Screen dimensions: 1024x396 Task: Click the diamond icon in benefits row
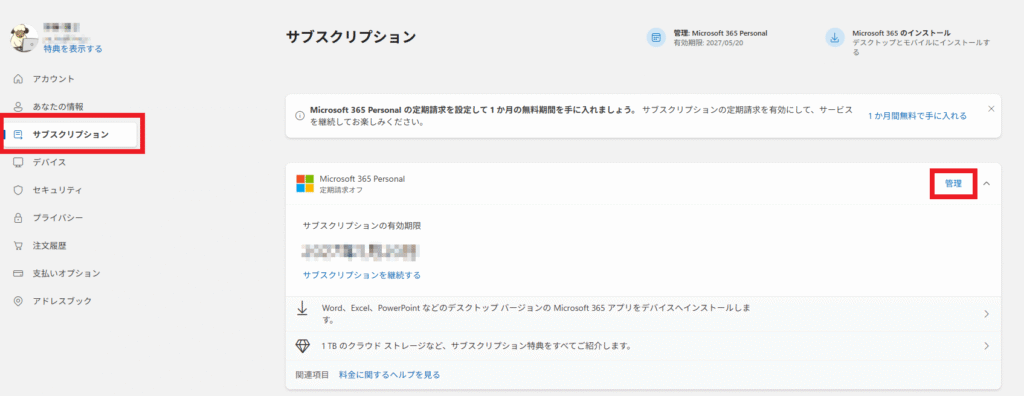302,345
